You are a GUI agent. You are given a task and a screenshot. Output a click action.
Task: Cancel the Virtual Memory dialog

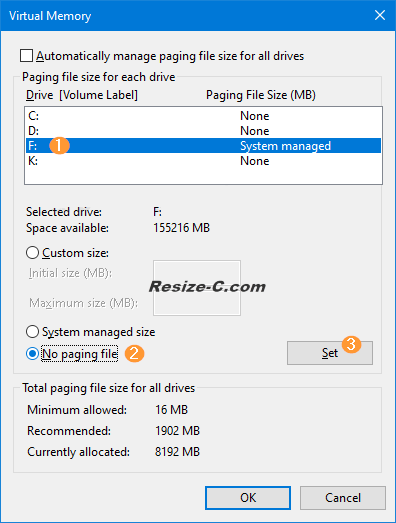point(343,498)
